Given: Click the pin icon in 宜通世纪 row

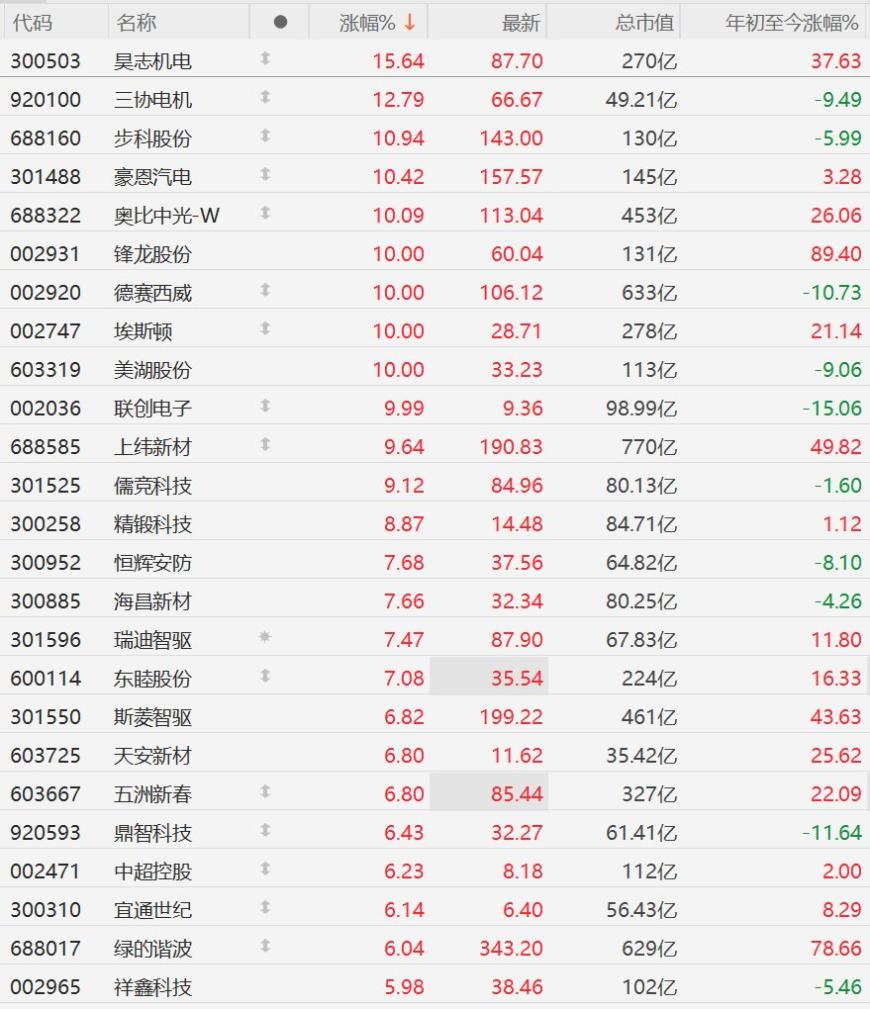Looking at the screenshot, I should point(265,907).
